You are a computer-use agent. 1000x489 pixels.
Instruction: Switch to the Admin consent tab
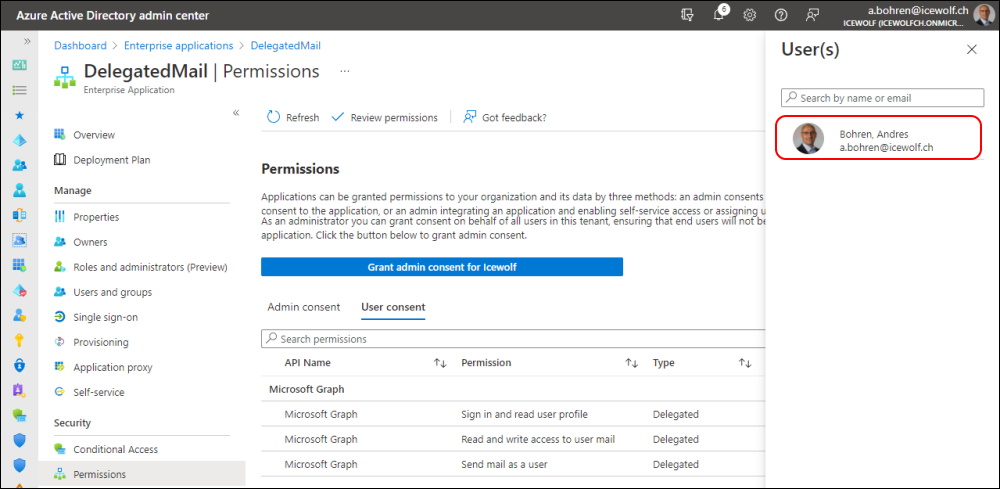click(x=304, y=307)
